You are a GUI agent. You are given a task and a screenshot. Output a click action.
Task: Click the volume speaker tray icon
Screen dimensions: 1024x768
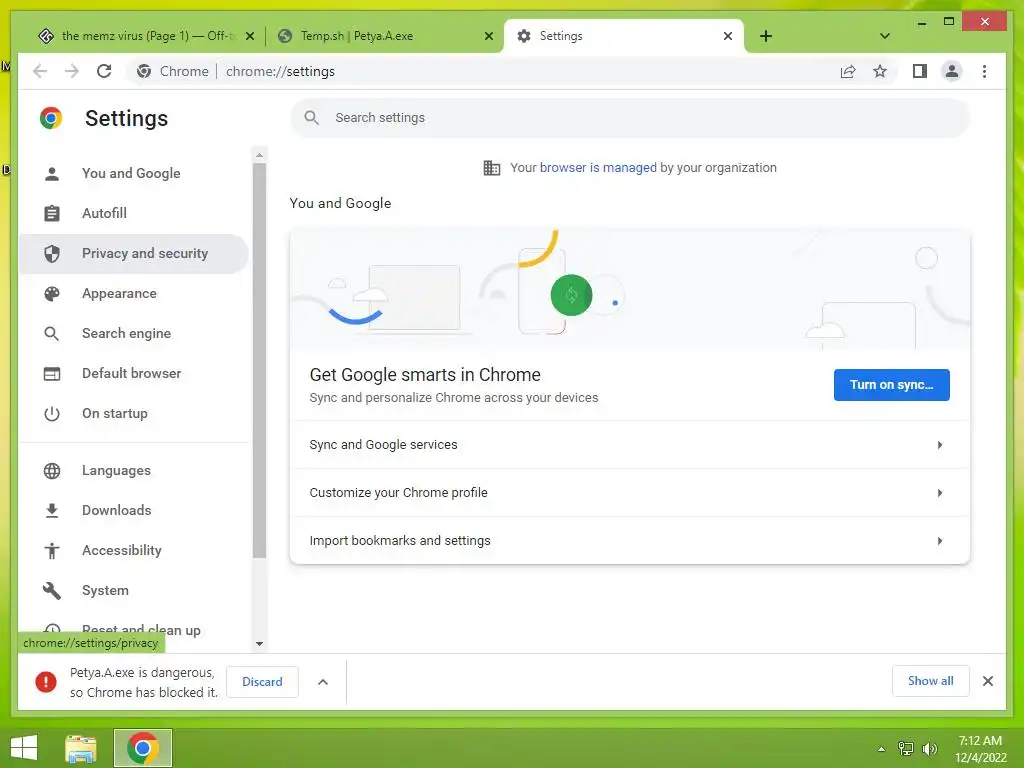(929, 749)
